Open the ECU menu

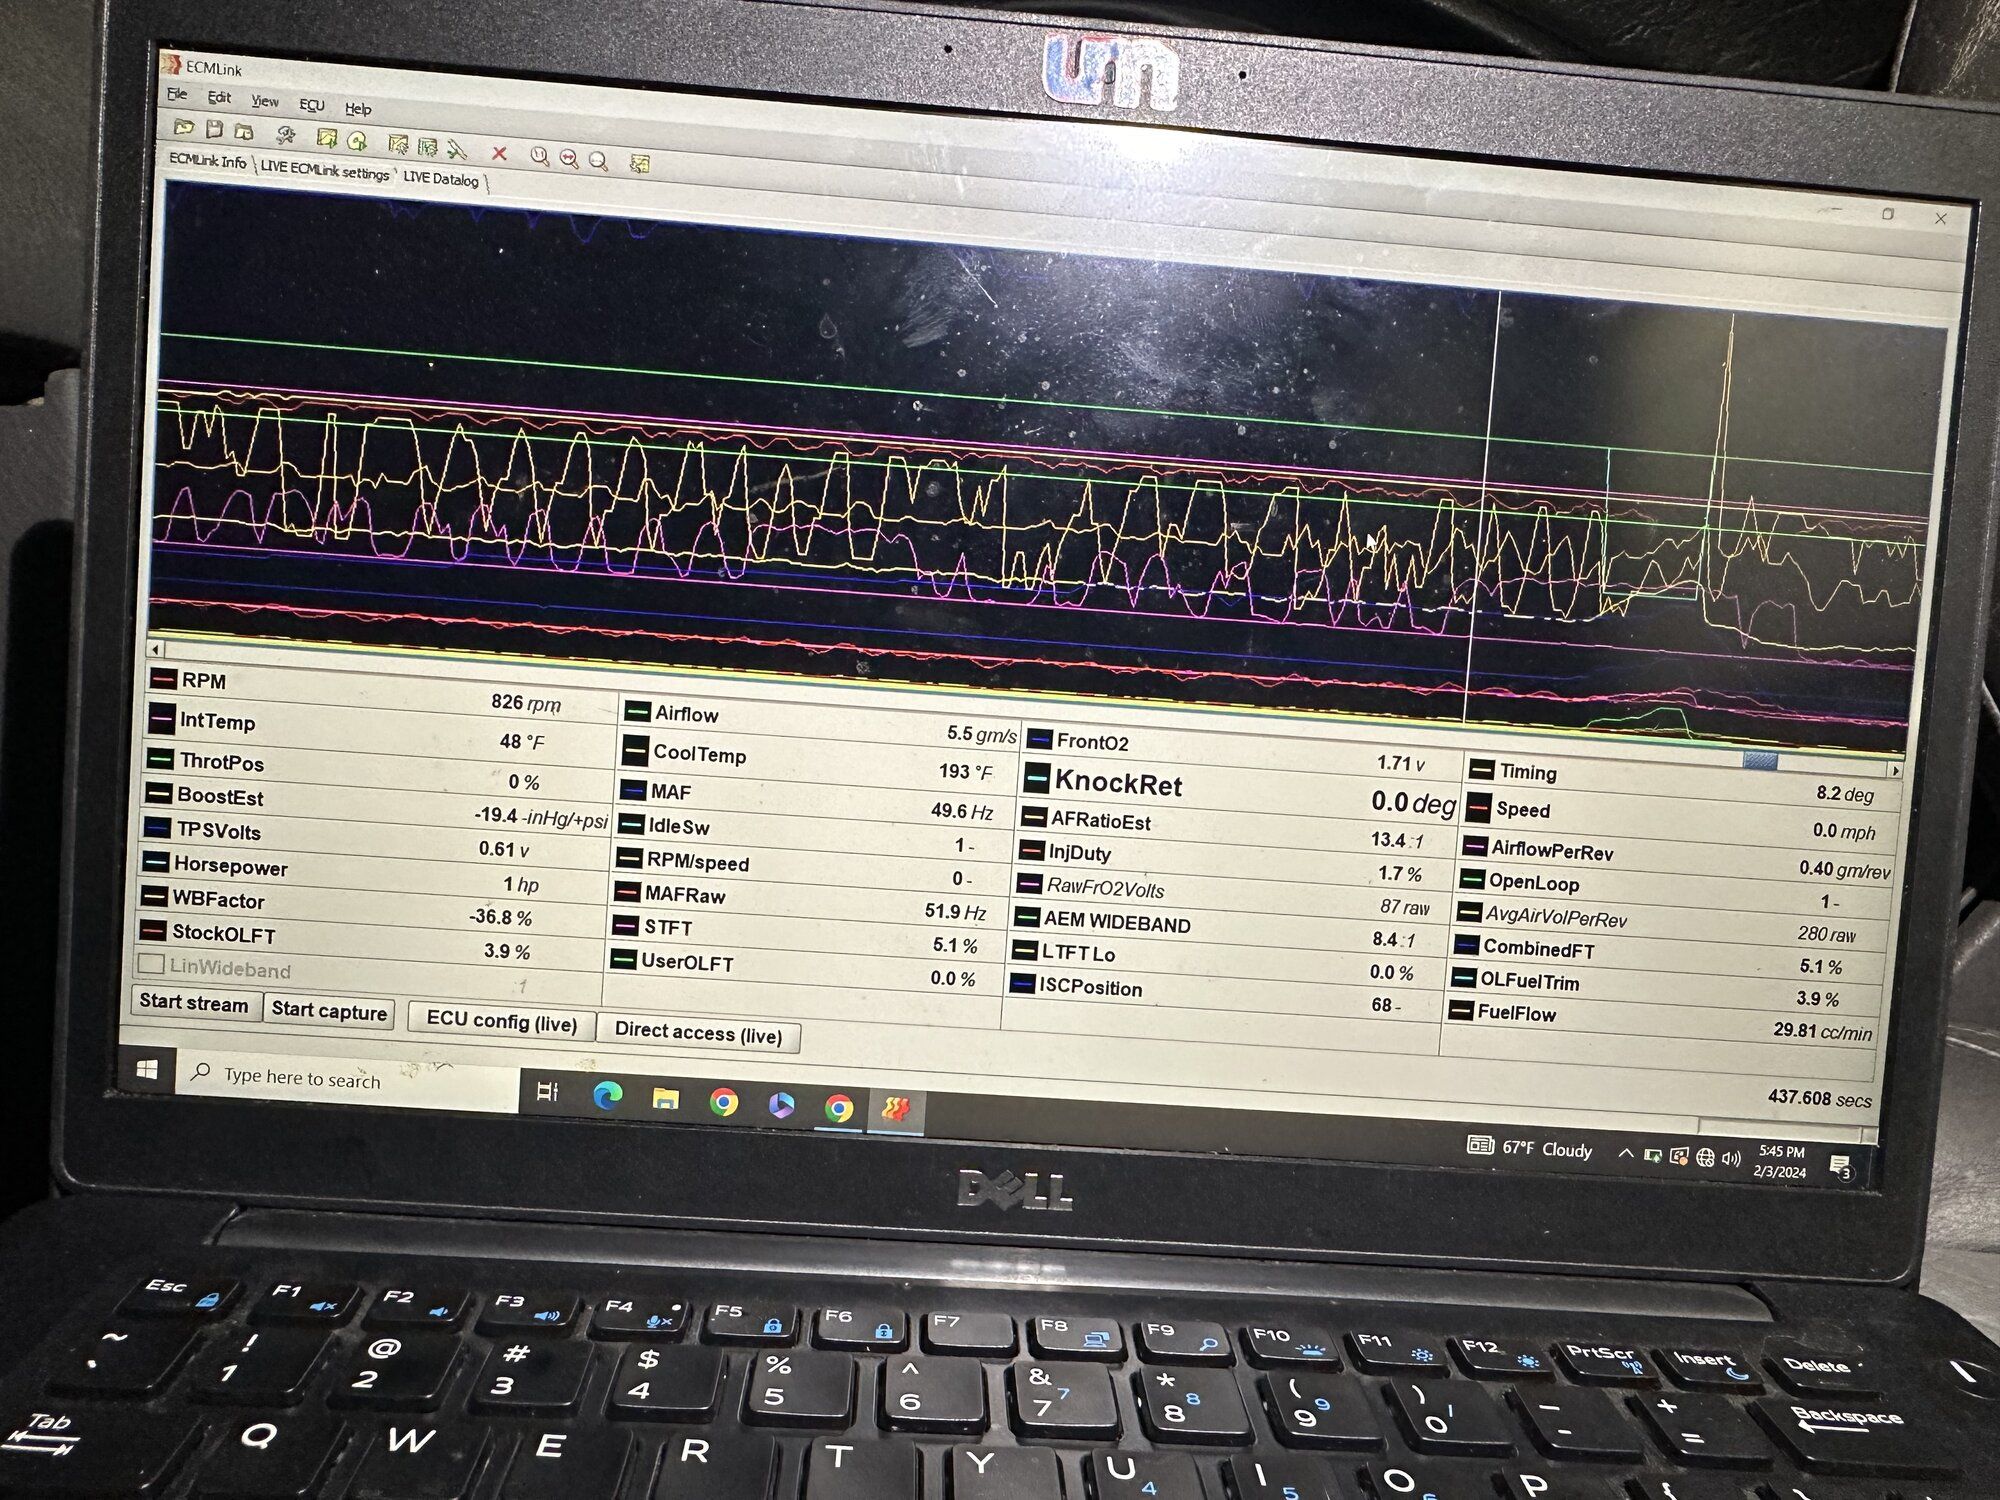pyautogui.click(x=311, y=105)
